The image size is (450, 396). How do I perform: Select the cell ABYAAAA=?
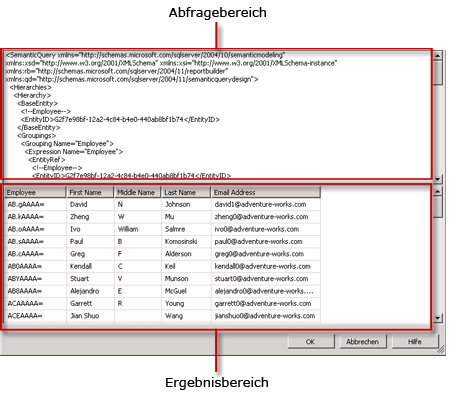click(x=35, y=278)
